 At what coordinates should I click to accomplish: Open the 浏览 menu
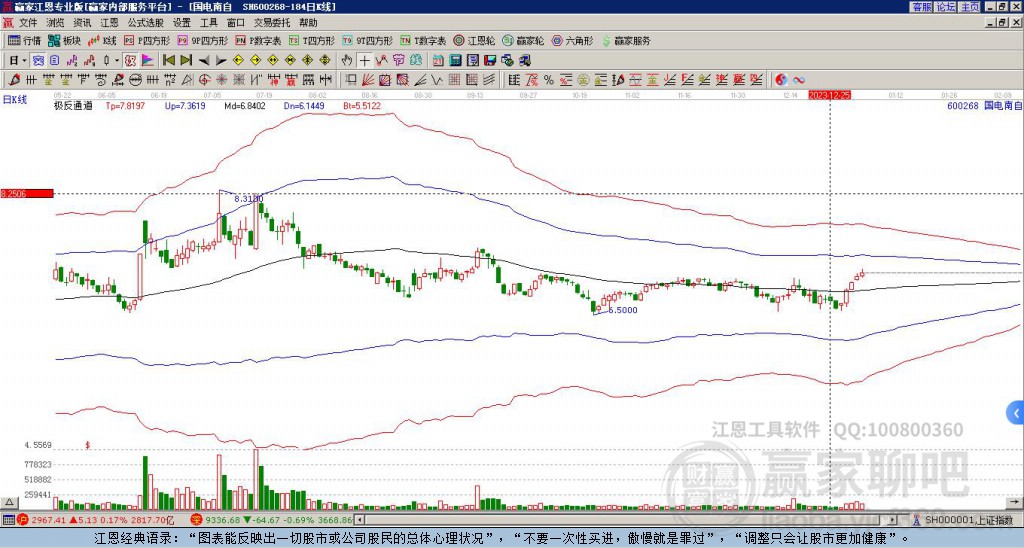pyautogui.click(x=56, y=23)
